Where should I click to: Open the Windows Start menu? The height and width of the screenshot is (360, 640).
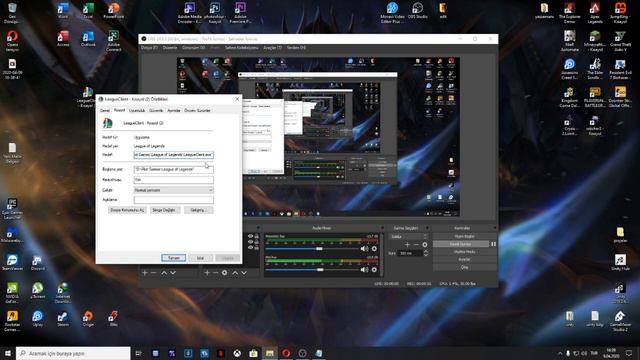(8, 353)
